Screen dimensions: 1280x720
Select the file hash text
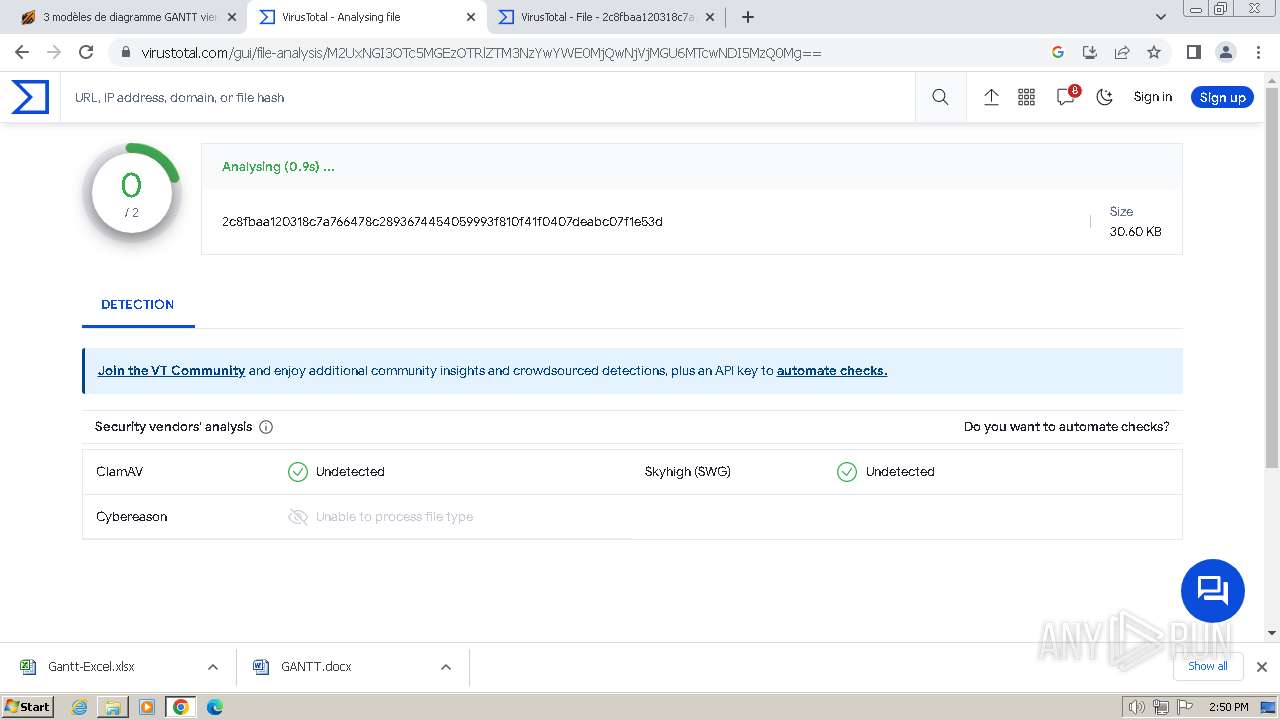pyautogui.click(x=442, y=221)
